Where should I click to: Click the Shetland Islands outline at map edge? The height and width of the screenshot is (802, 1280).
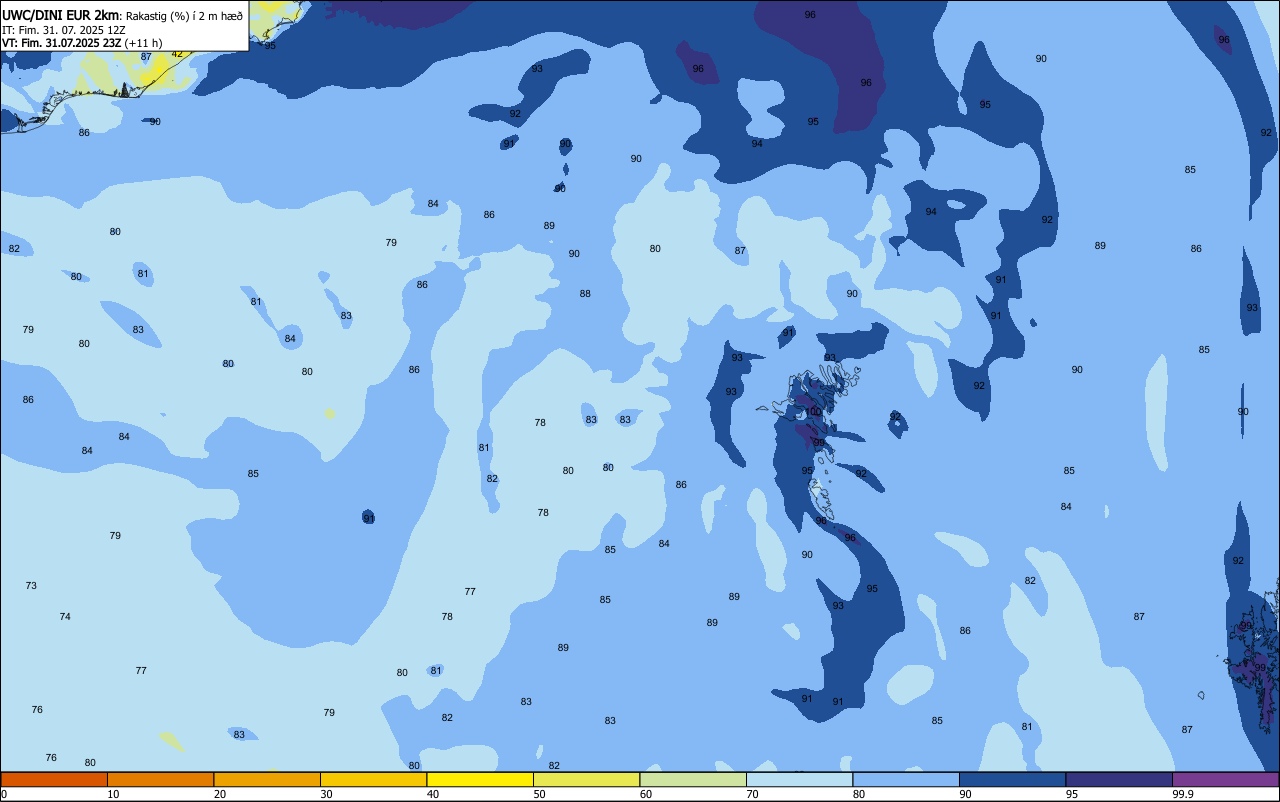[1255, 655]
